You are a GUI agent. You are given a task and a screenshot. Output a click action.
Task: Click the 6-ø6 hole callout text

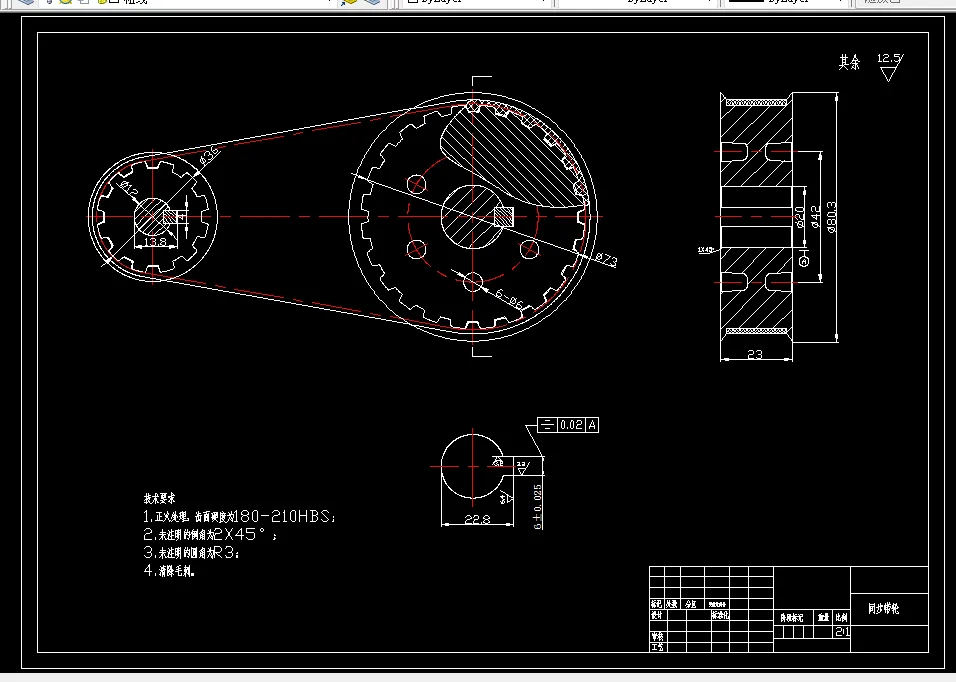[508, 298]
